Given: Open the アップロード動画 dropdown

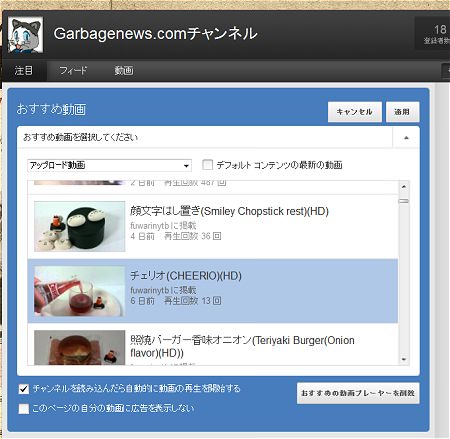Looking at the screenshot, I should [109, 165].
